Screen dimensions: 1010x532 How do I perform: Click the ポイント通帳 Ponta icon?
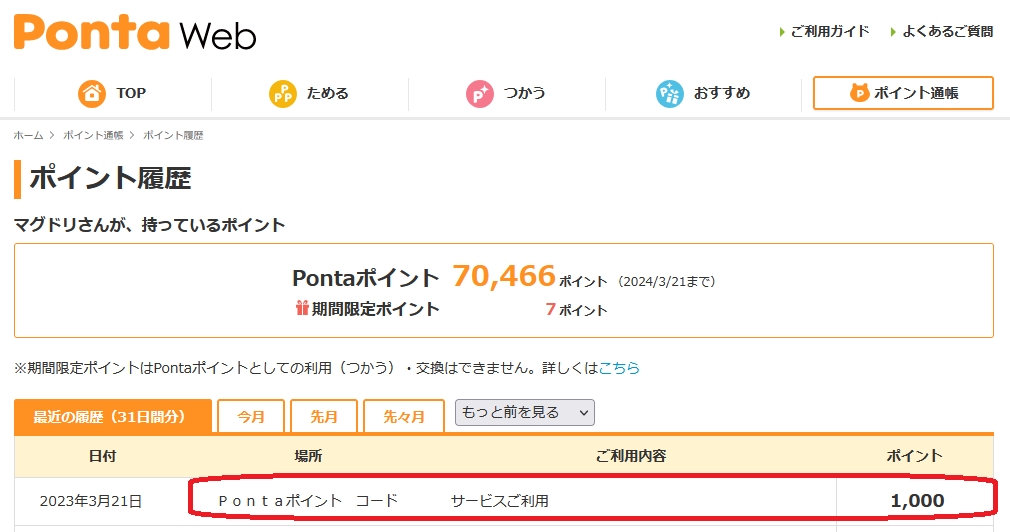(x=860, y=94)
